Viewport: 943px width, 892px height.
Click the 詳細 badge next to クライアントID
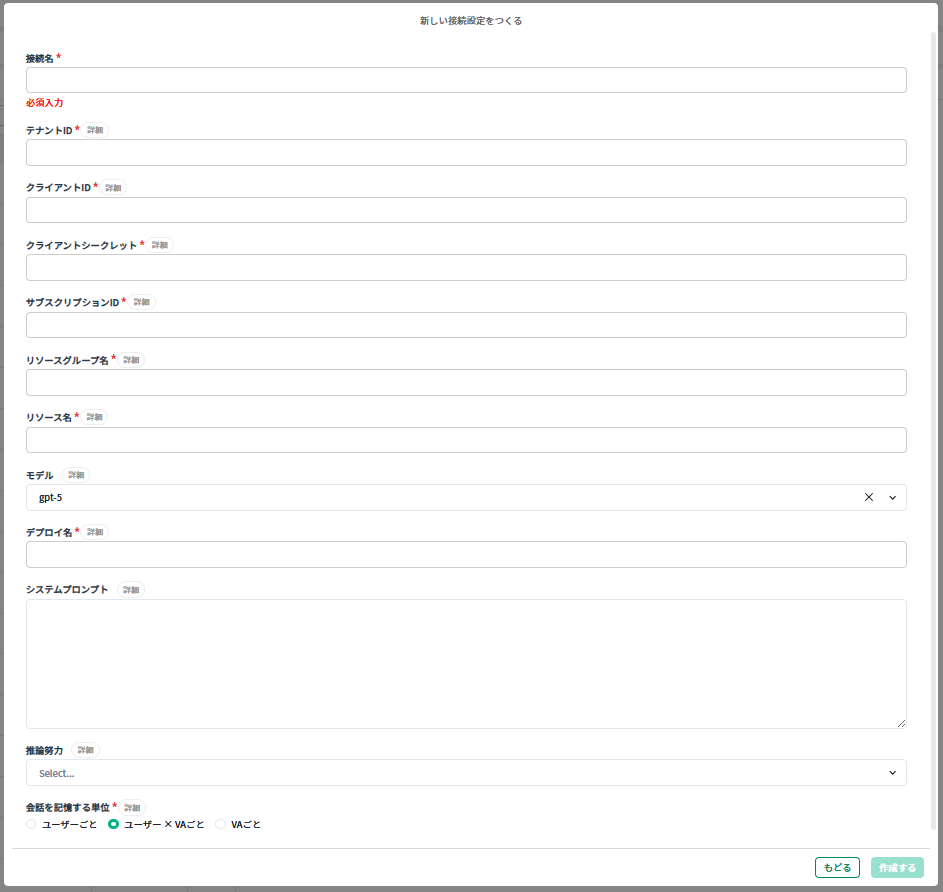[x=113, y=187]
